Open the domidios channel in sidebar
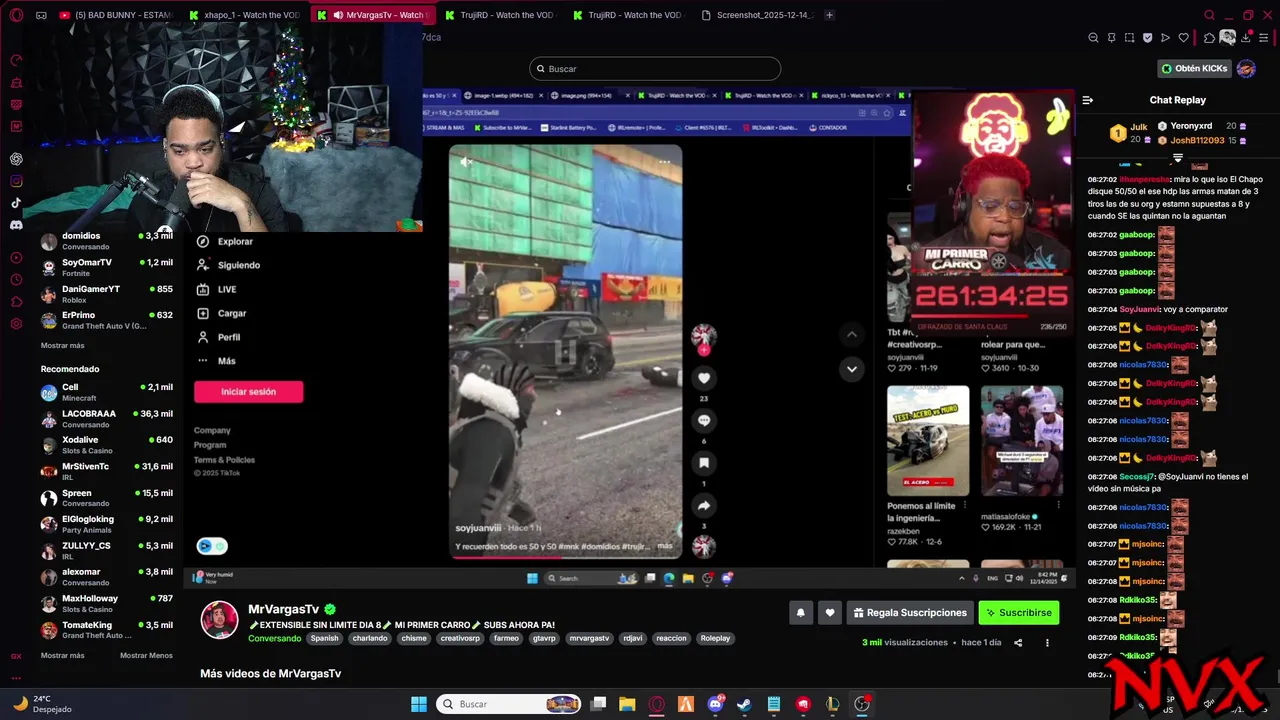This screenshot has width=1280, height=720. coord(107,241)
